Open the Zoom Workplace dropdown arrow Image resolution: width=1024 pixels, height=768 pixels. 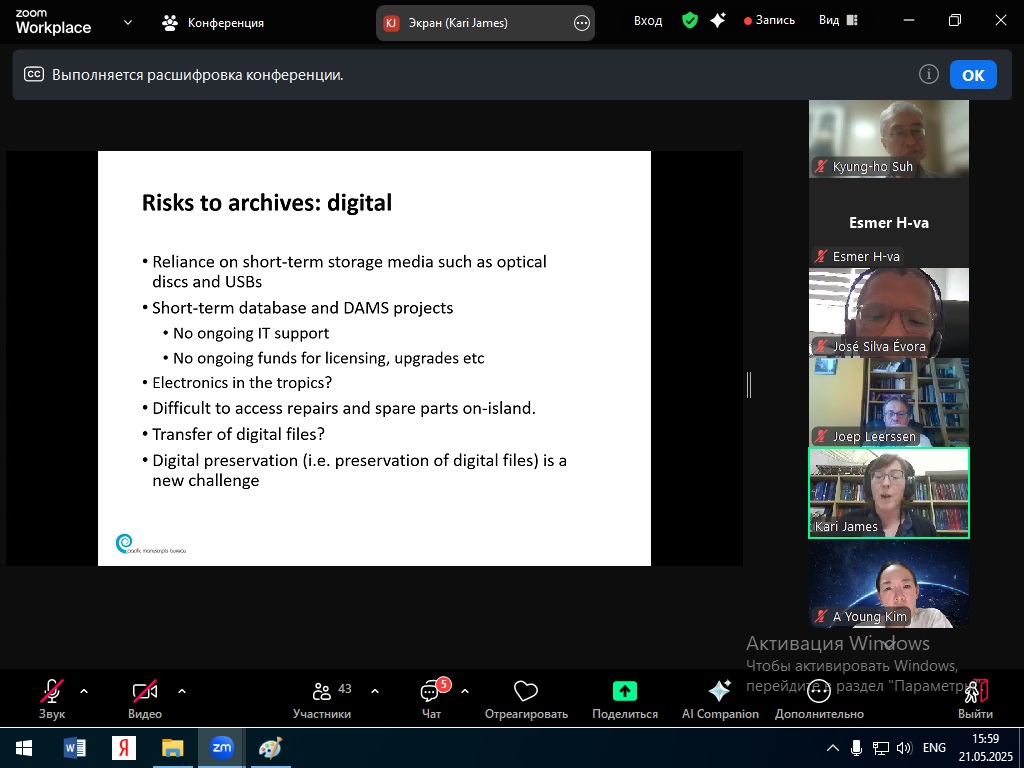pos(128,22)
